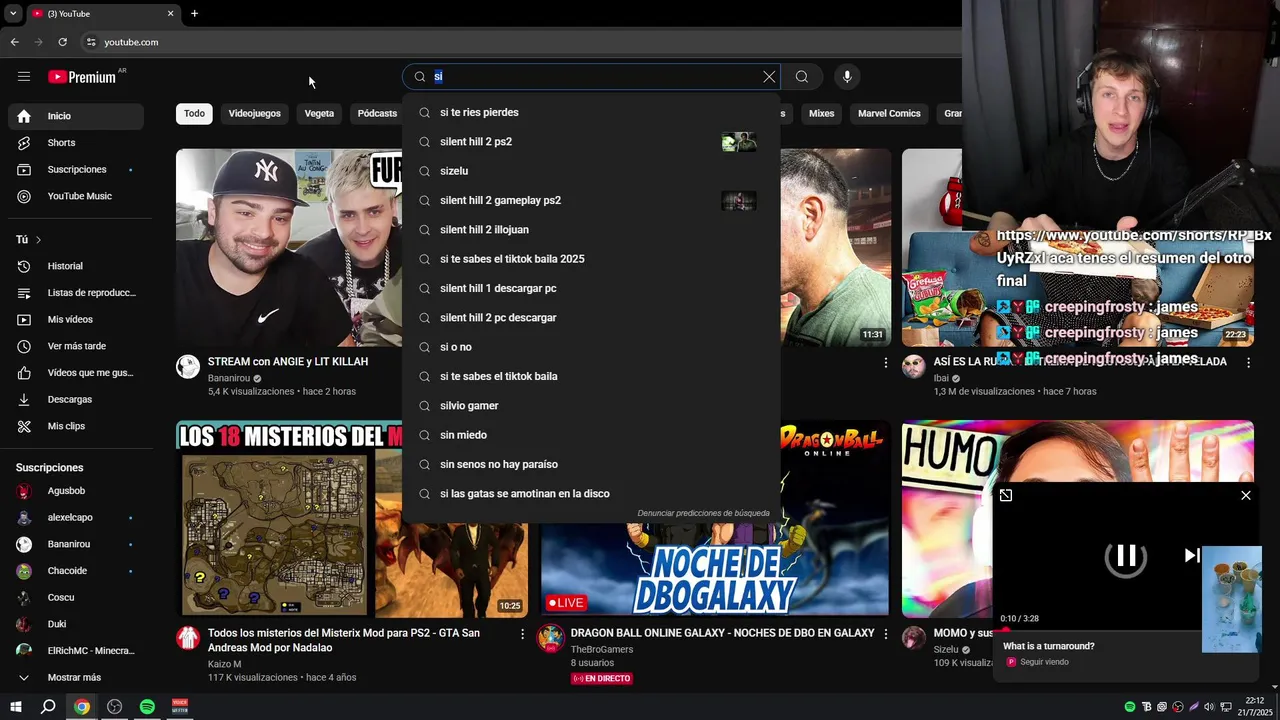The height and width of the screenshot is (720, 1280).
Task: Open Coscu channel subscription
Action: [x=76, y=597]
